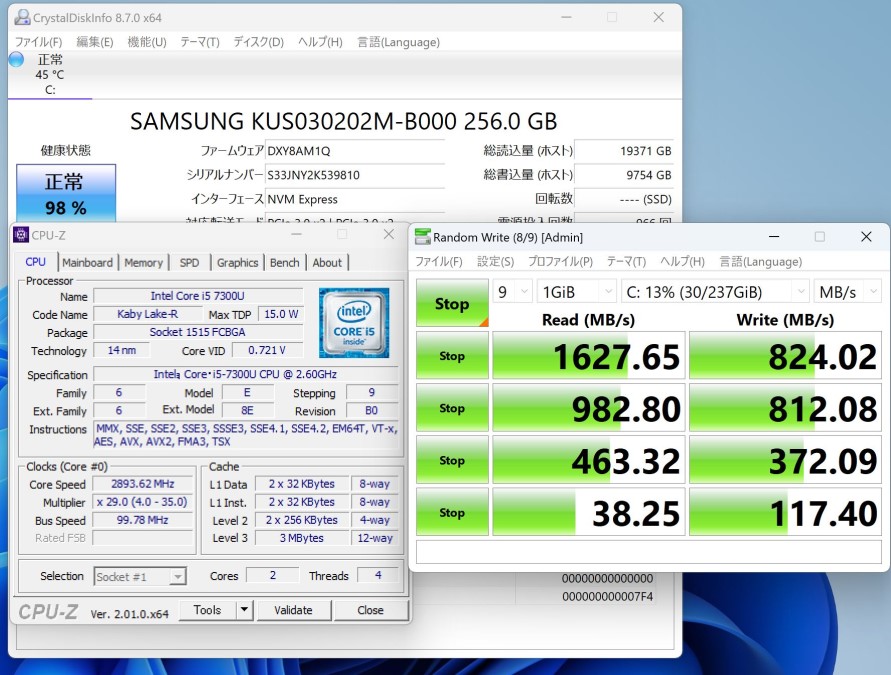
Task: Open the test size dropdown showing 1GiB
Action: (x=576, y=292)
